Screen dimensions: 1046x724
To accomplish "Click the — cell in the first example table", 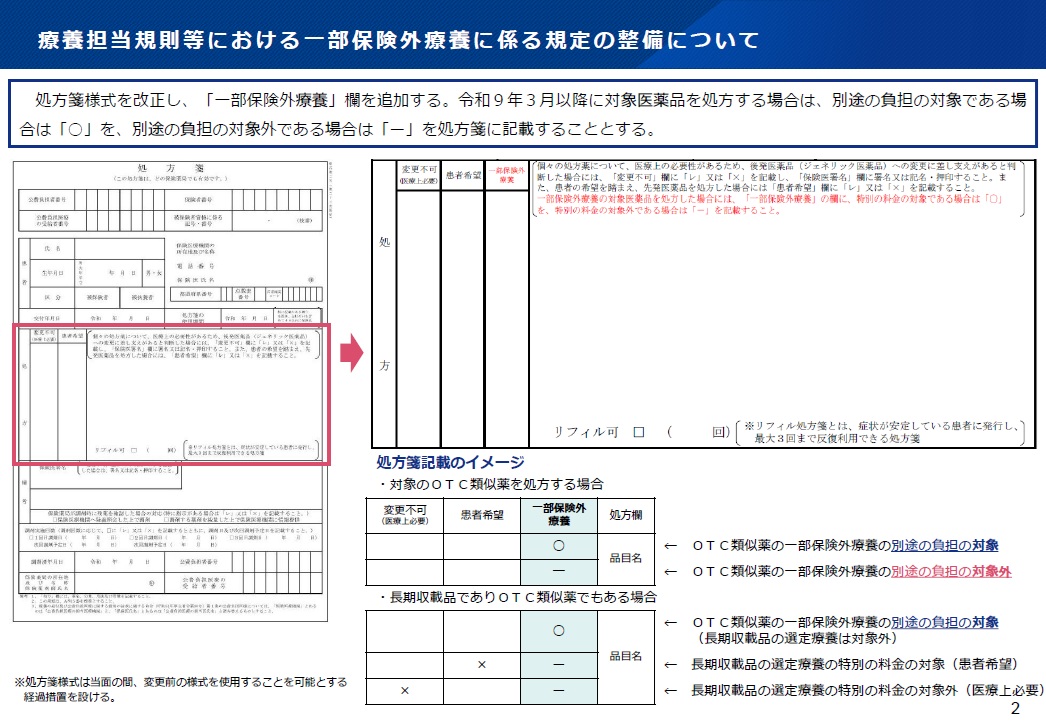I will pos(558,571).
